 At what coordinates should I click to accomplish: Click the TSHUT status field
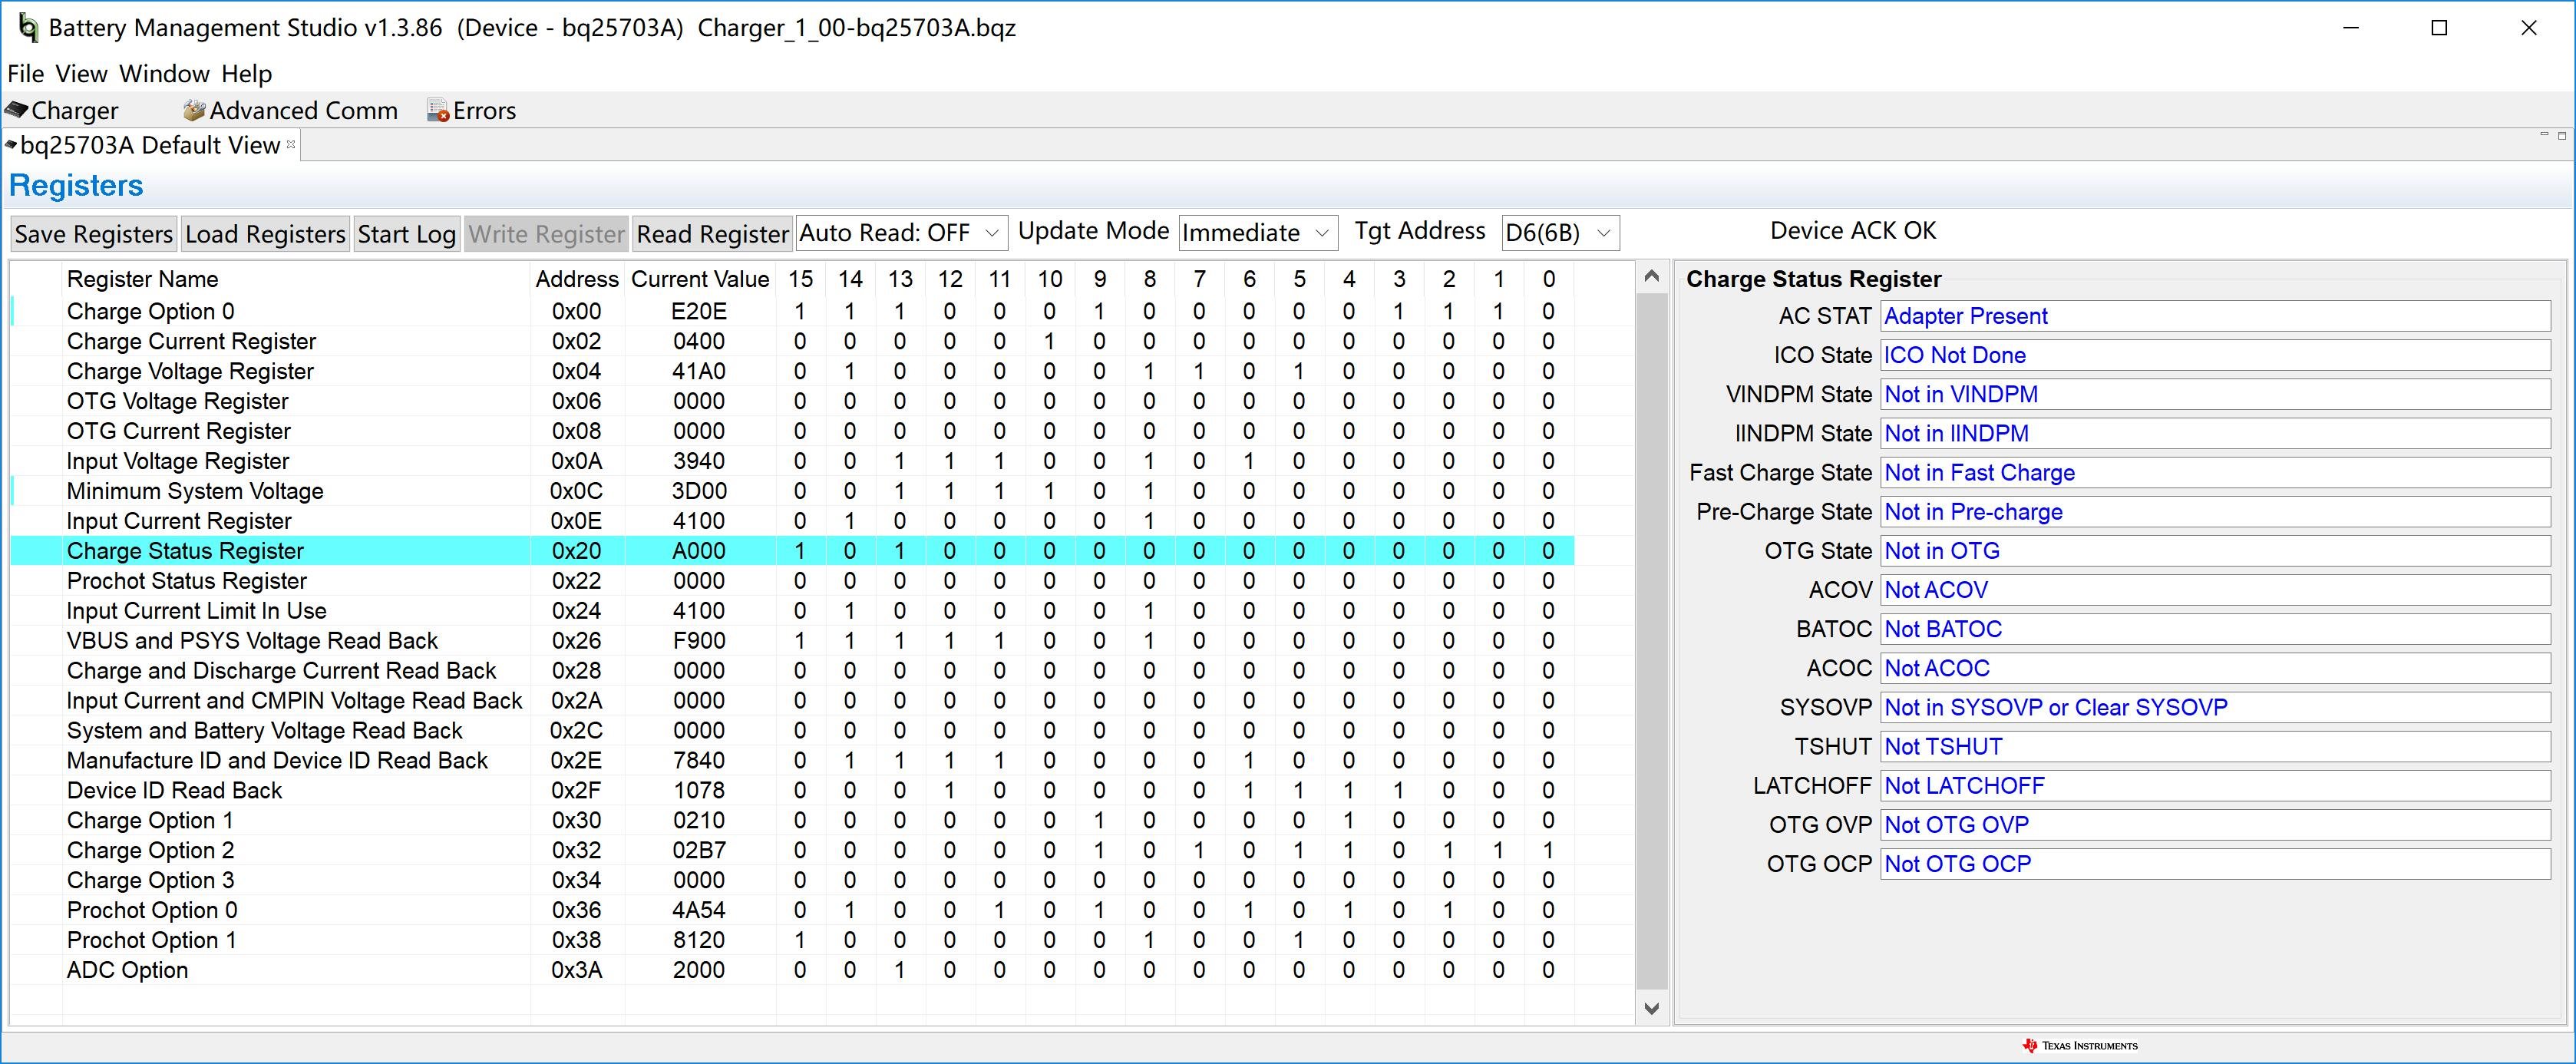(2214, 747)
